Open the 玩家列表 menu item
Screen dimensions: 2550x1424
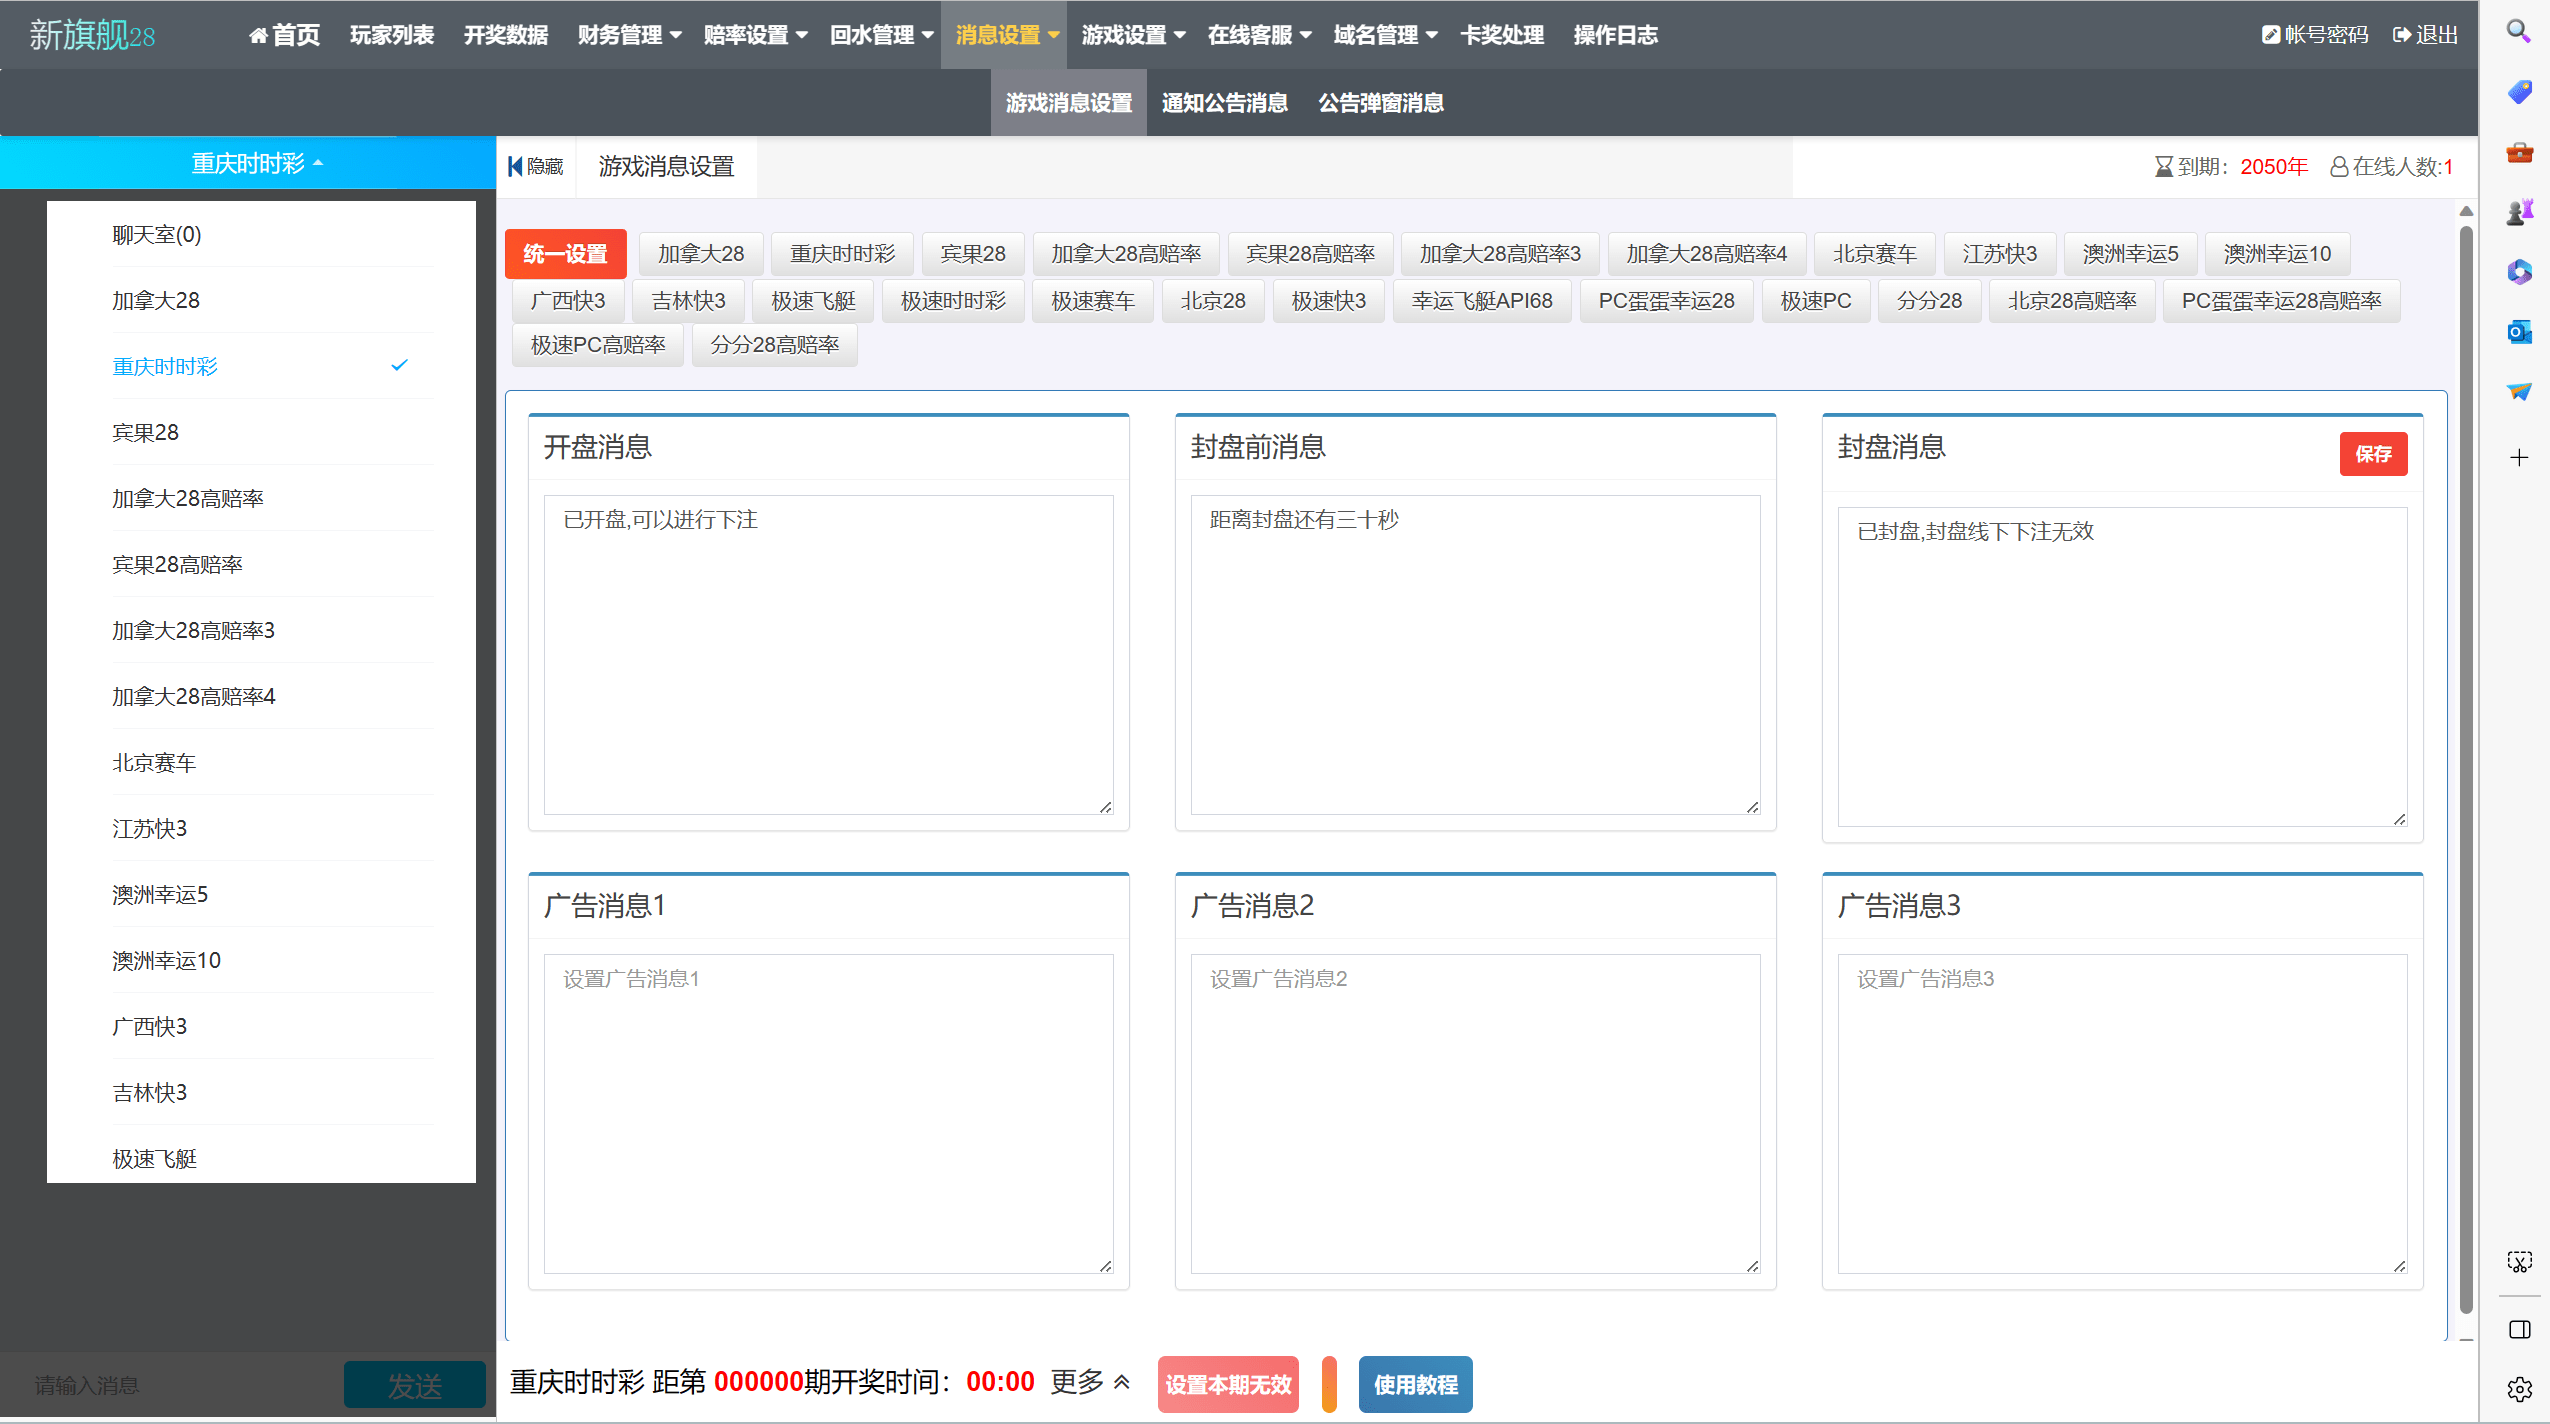pyautogui.click(x=392, y=35)
